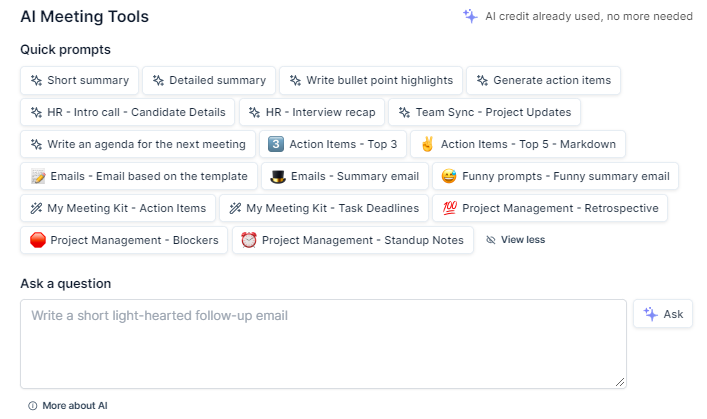Select HR - Intro call Candidate Details

(x=128, y=112)
